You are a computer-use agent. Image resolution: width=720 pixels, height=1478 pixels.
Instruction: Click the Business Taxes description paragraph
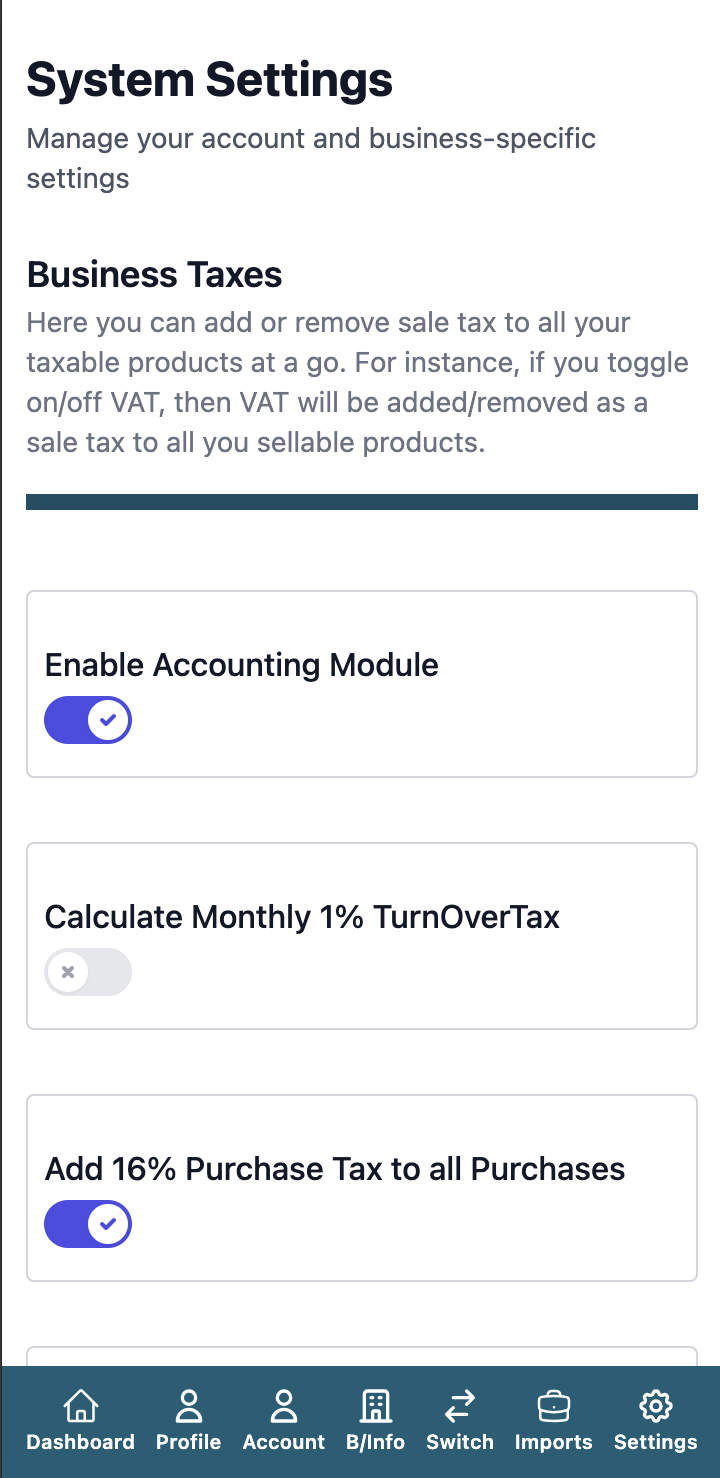click(357, 382)
